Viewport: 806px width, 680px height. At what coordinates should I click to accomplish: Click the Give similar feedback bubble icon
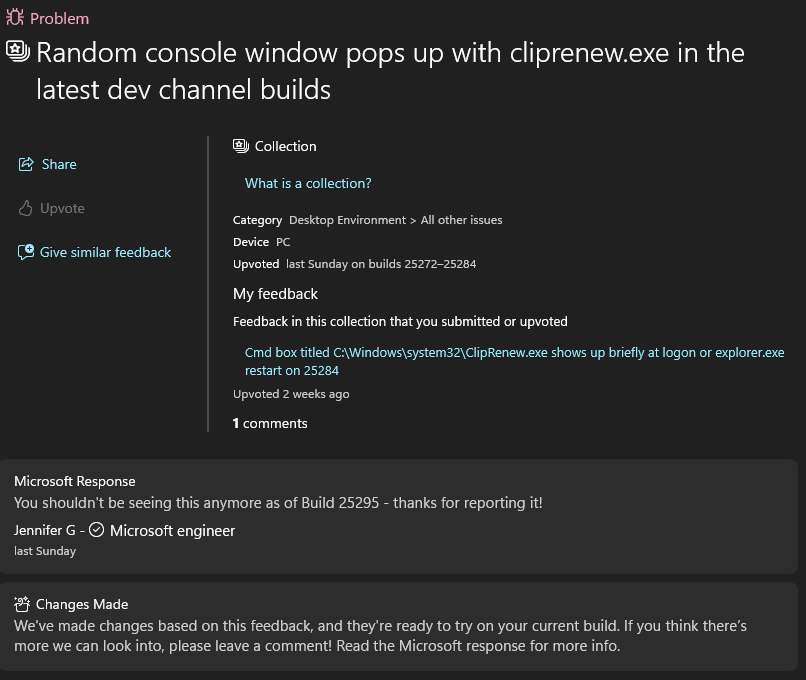pos(26,252)
